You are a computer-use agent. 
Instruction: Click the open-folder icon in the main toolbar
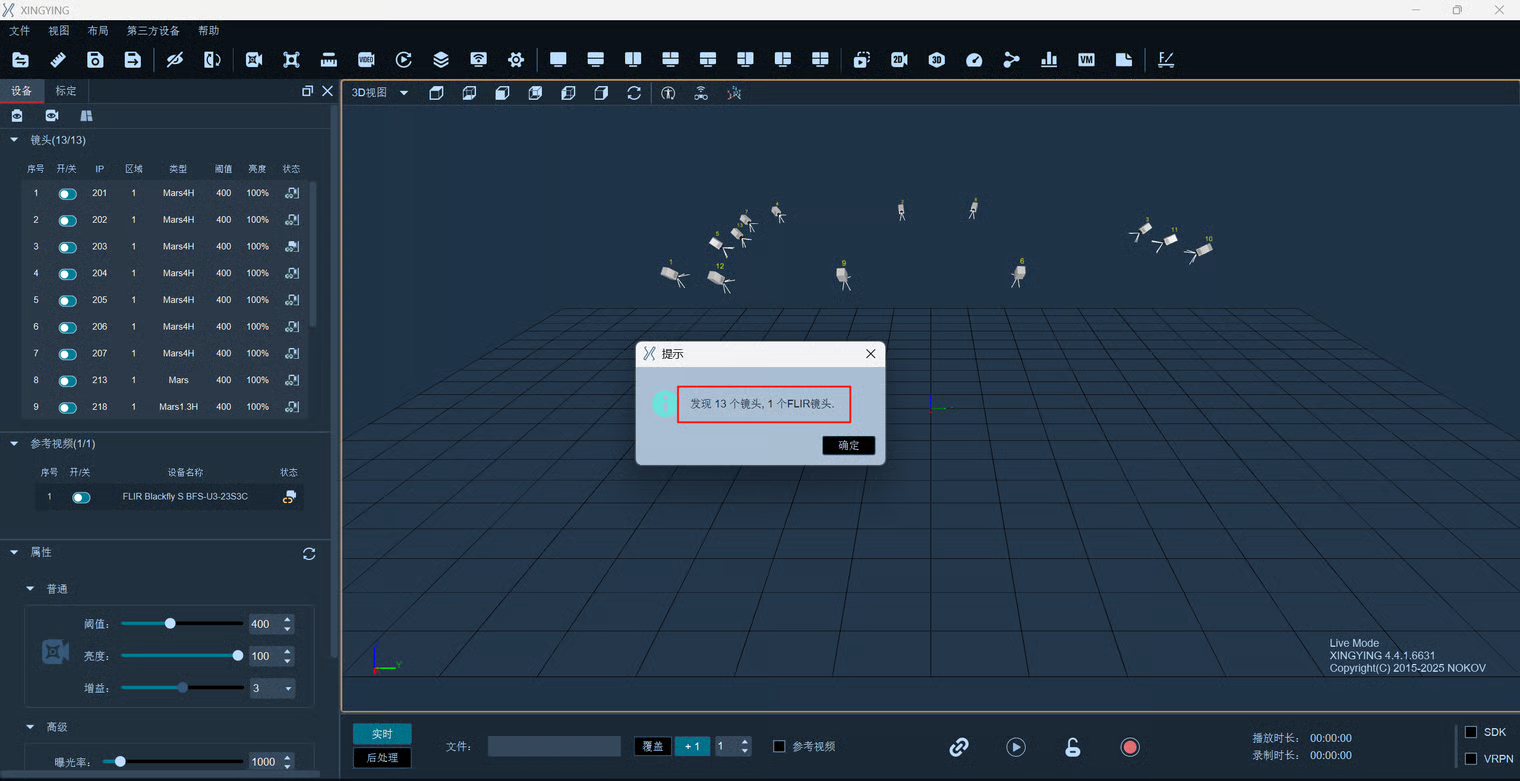coord(20,60)
